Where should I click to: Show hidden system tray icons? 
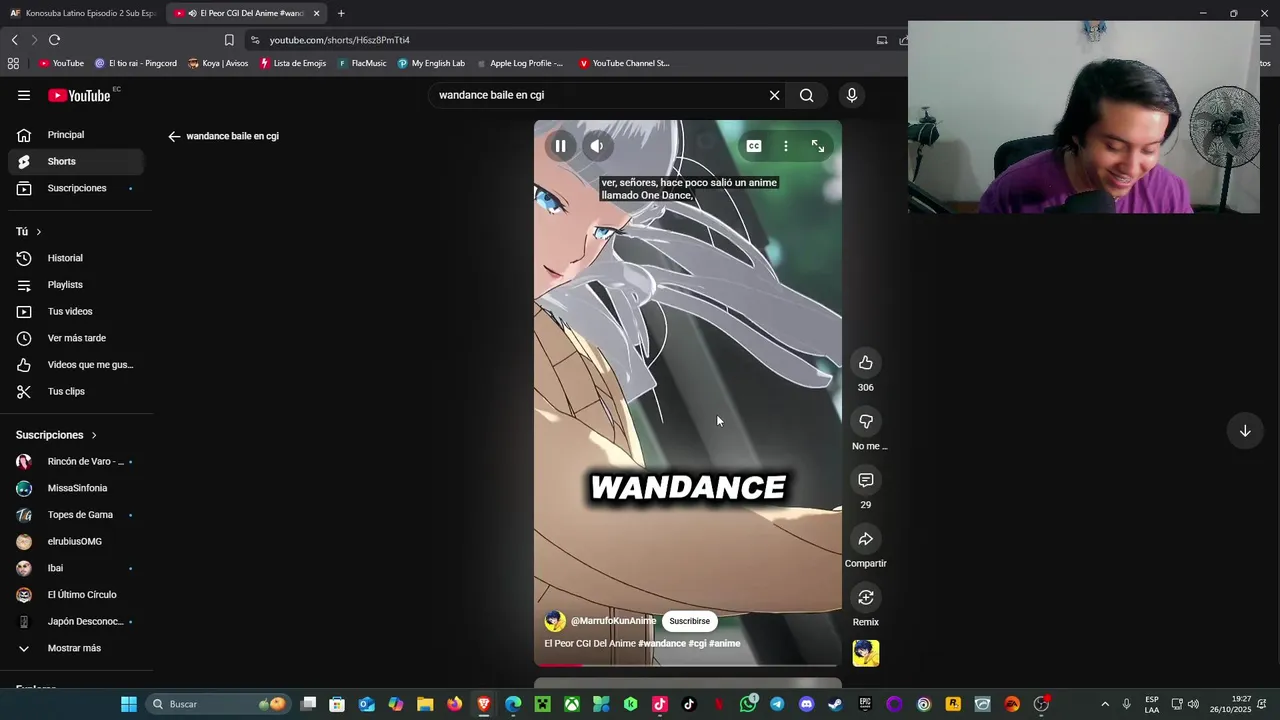coord(1105,704)
